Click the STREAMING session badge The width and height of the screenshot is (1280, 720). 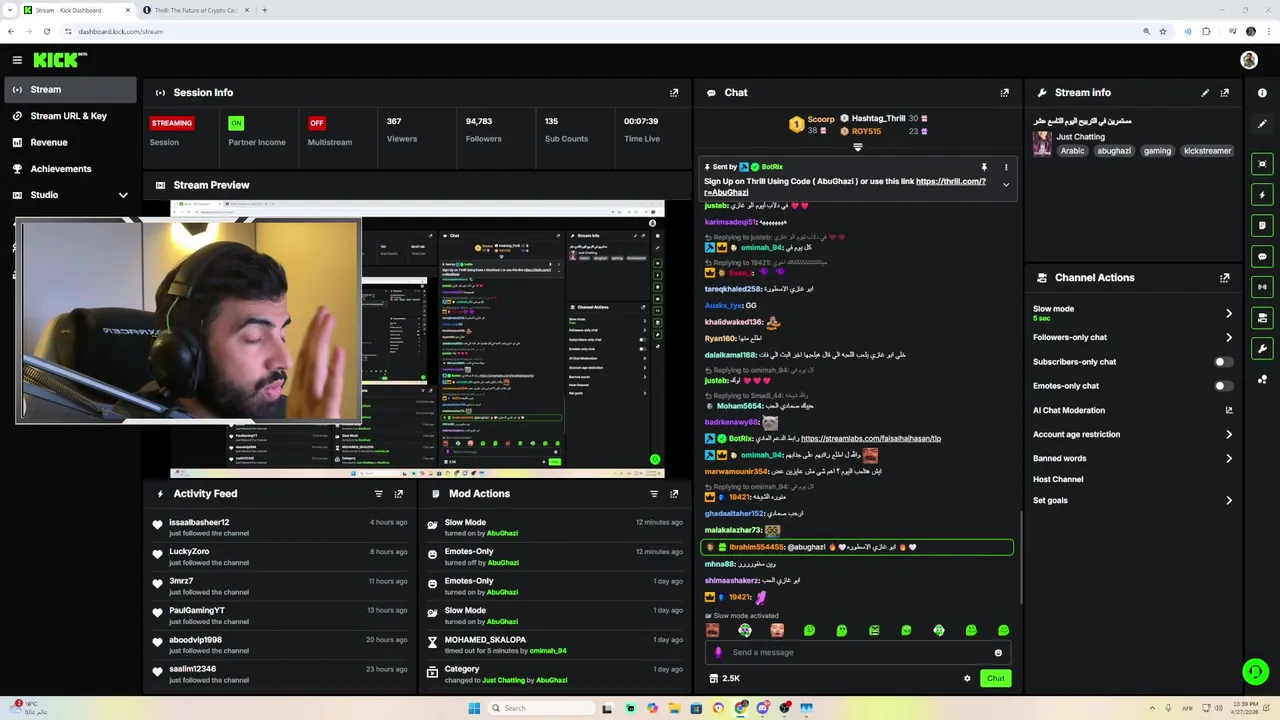[172, 123]
